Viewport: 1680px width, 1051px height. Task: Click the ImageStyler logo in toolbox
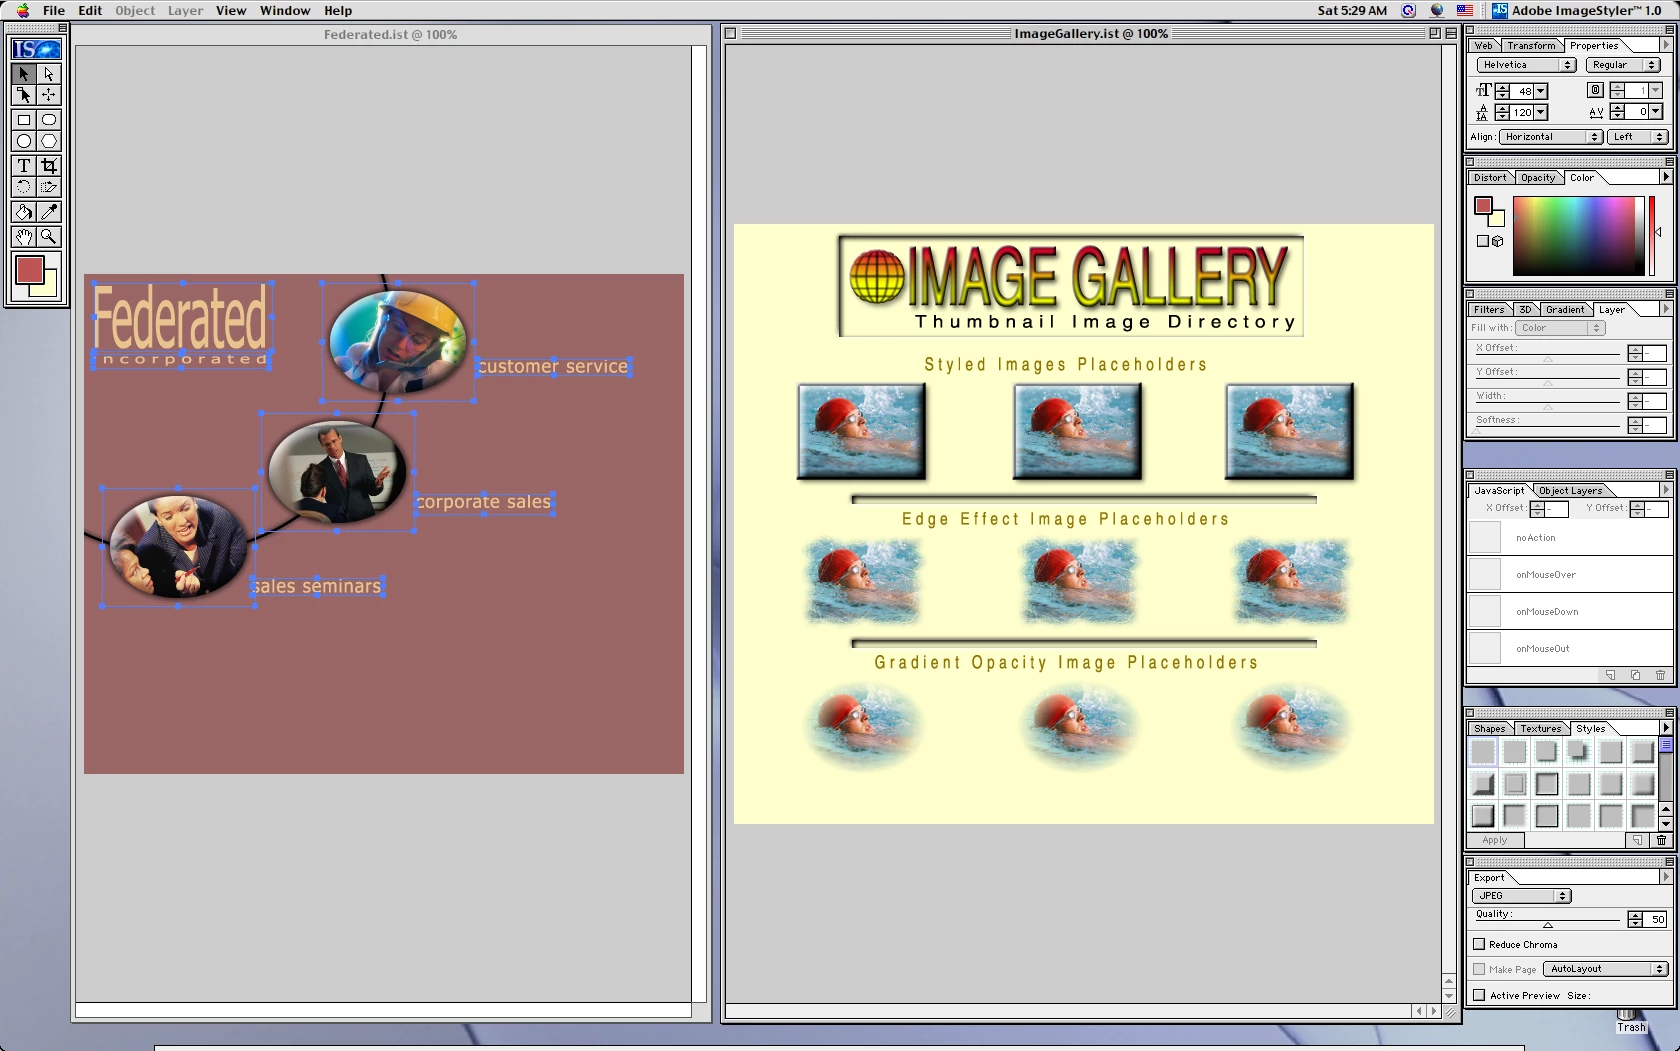click(x=36, y=49)
